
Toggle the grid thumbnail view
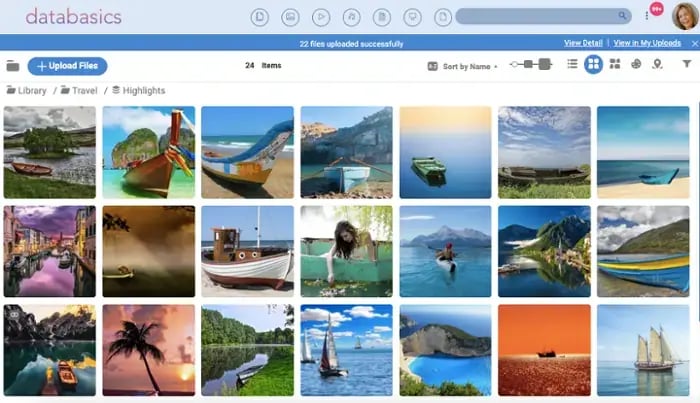(594, 64)
